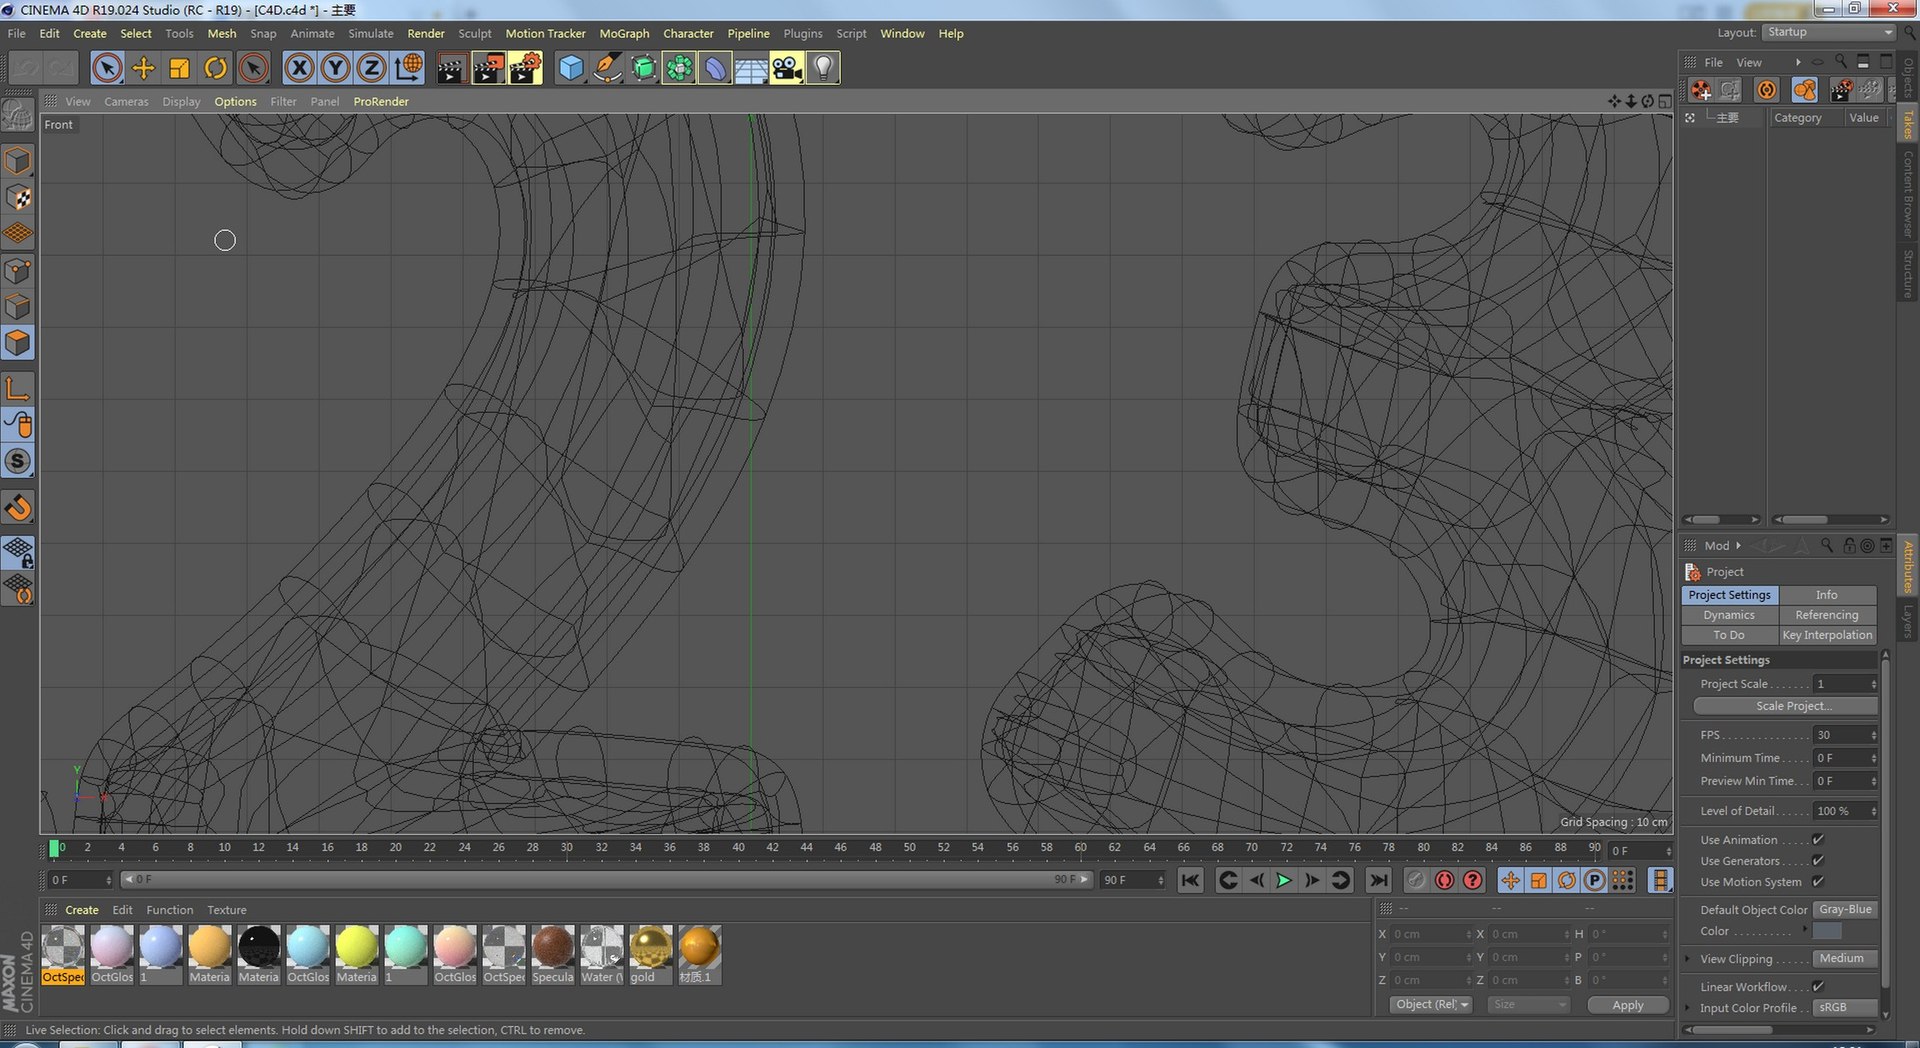Viewport: 1920px width, 1048px height.
Task: Toggle Z axis lock
Action: (371, 68)
